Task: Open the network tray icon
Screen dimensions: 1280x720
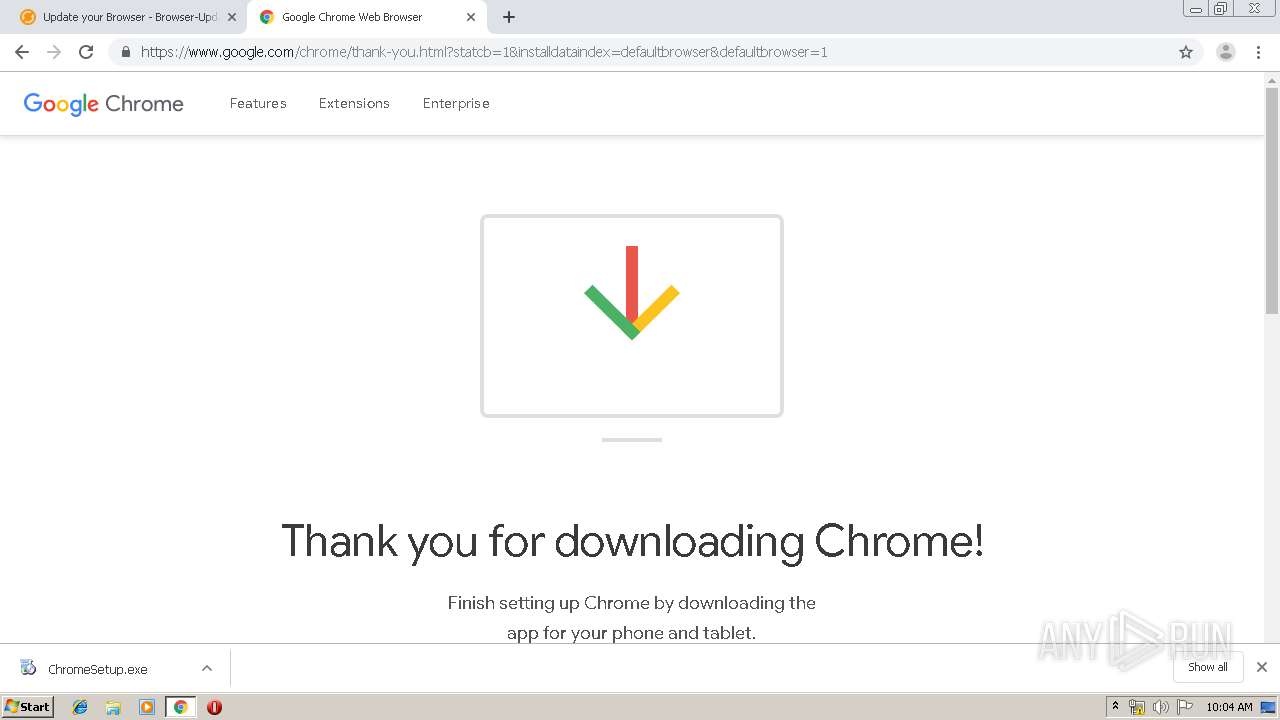Action: pos(1137,707)
